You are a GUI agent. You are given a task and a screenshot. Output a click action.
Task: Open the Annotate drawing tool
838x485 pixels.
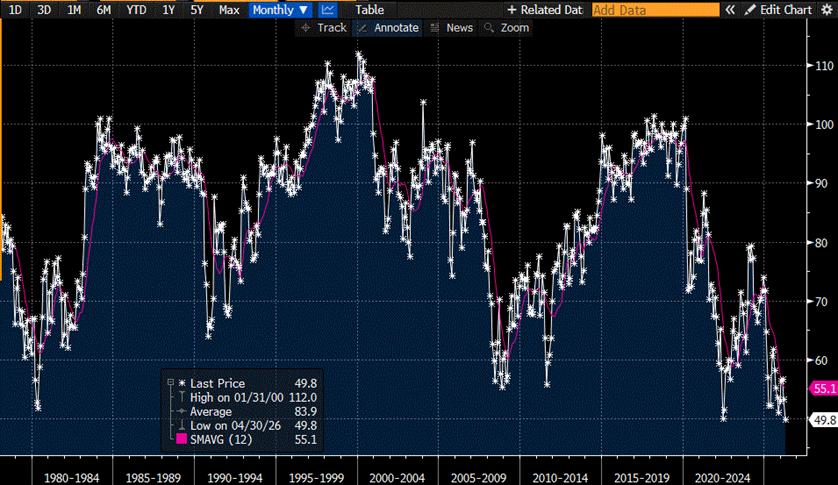pyautogui.click(x=388, y=28)
